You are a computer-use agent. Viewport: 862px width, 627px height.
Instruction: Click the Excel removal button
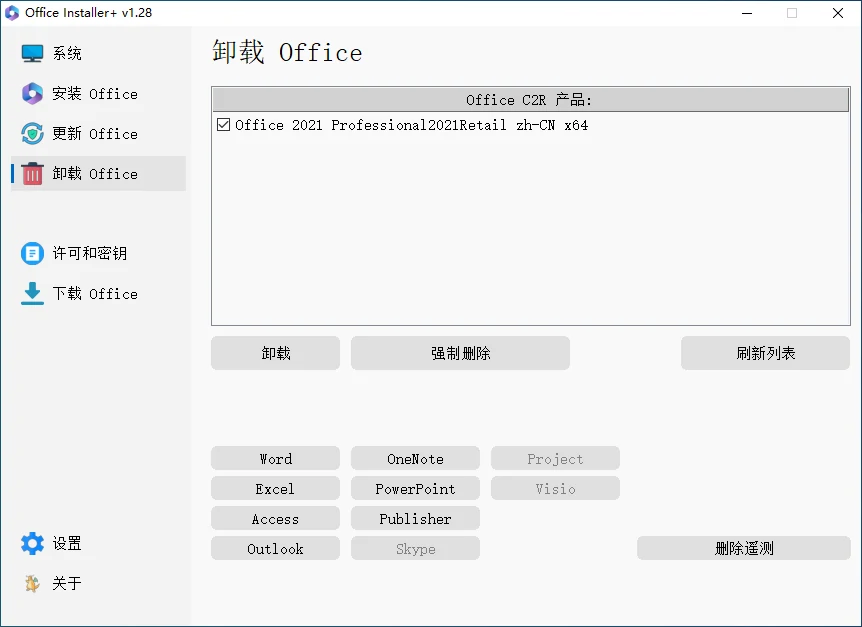(275, 488)
